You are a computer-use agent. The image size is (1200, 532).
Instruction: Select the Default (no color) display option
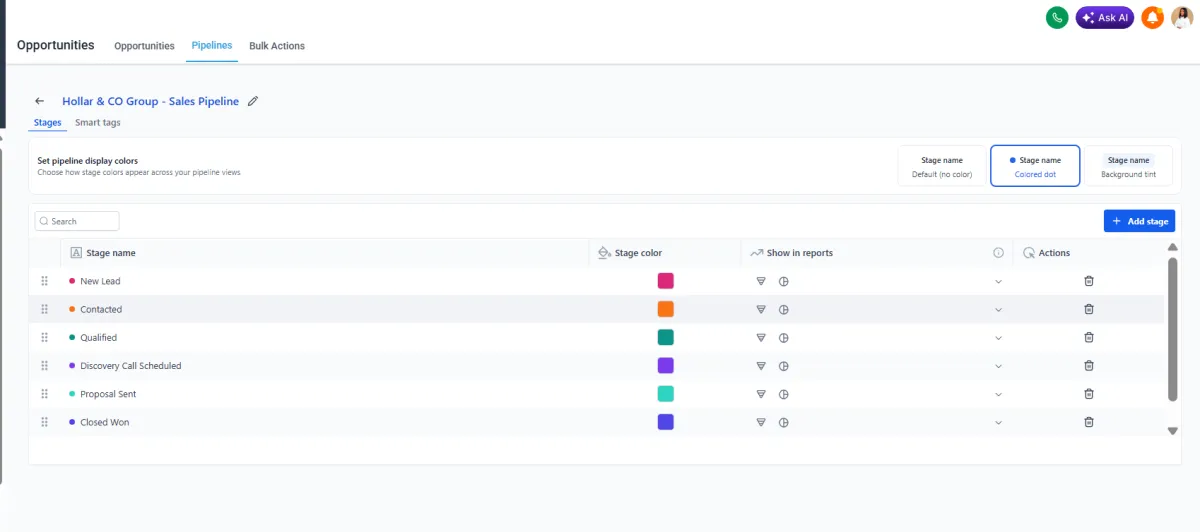click(x=942, y=166)
